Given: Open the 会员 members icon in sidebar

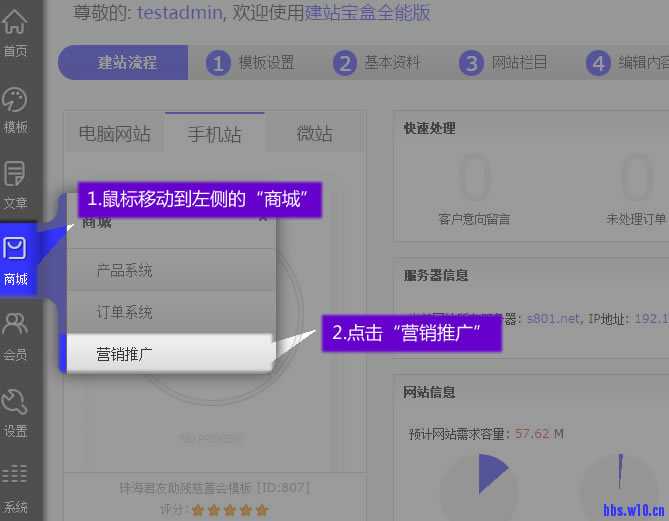Looking at the screenshot, I should click(16, 325).
